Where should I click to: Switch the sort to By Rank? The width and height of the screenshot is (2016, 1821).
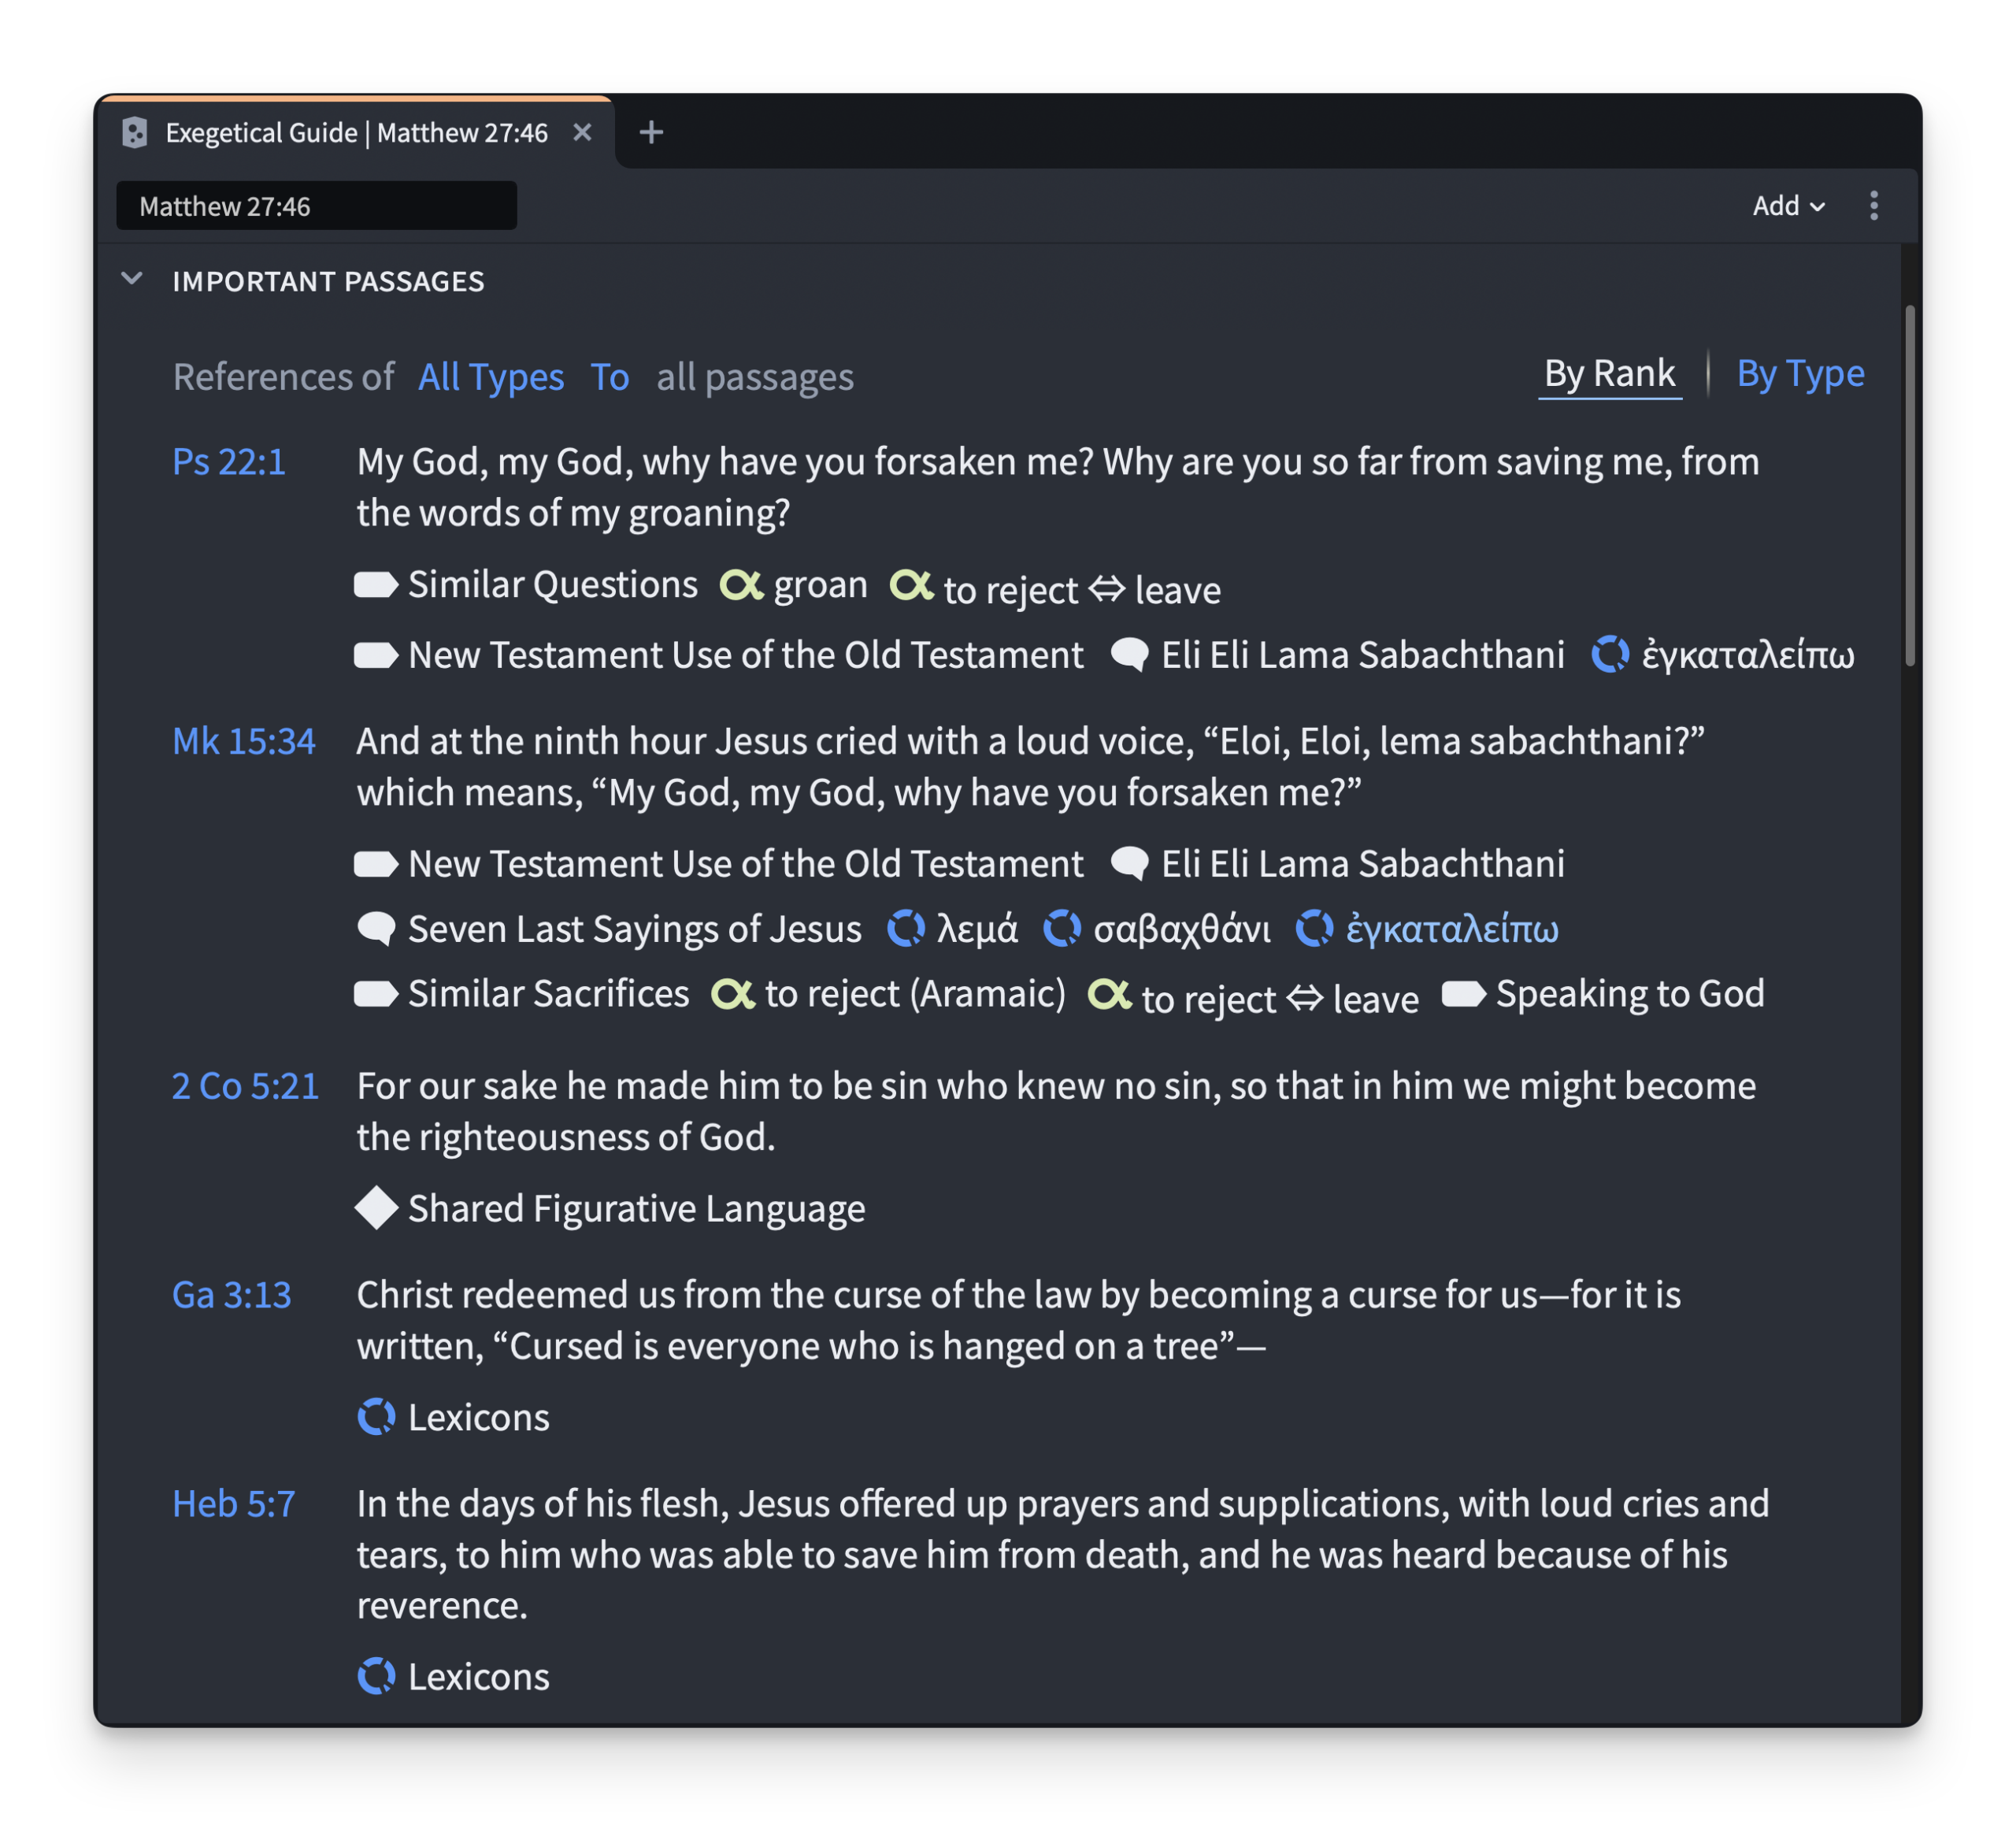pyautogui.click(x=1609, y=374)
